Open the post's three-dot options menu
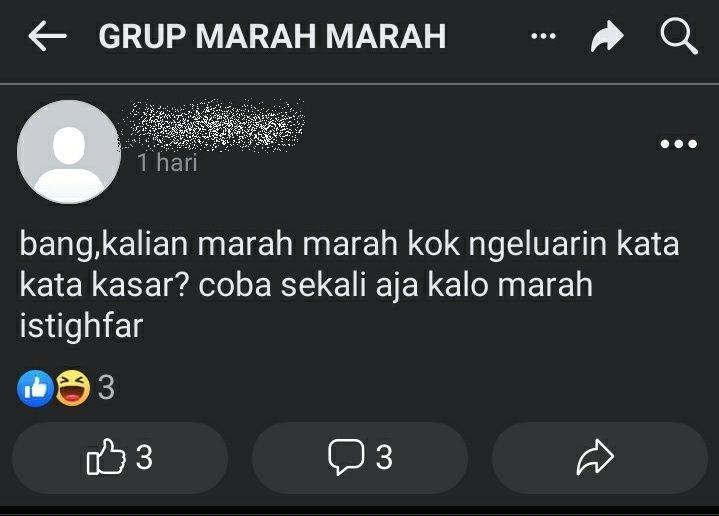 pyautogui.click(x=679, y=144)
